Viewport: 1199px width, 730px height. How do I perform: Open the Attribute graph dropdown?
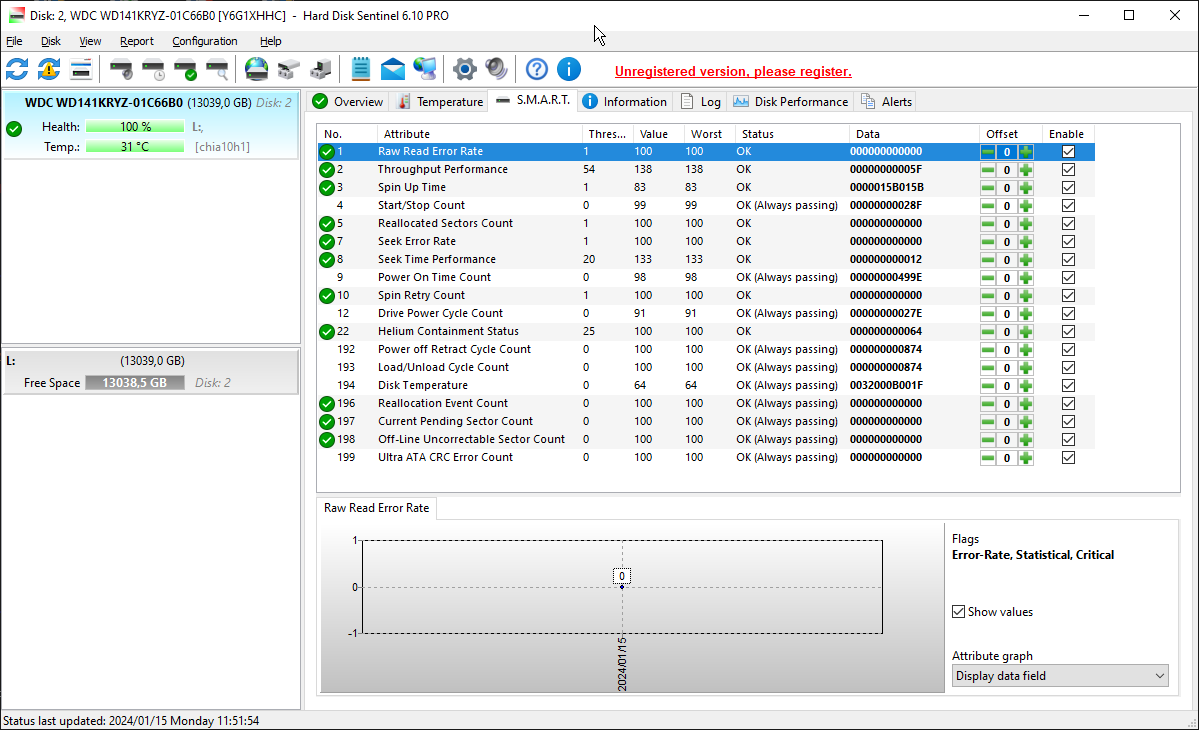1060,676
